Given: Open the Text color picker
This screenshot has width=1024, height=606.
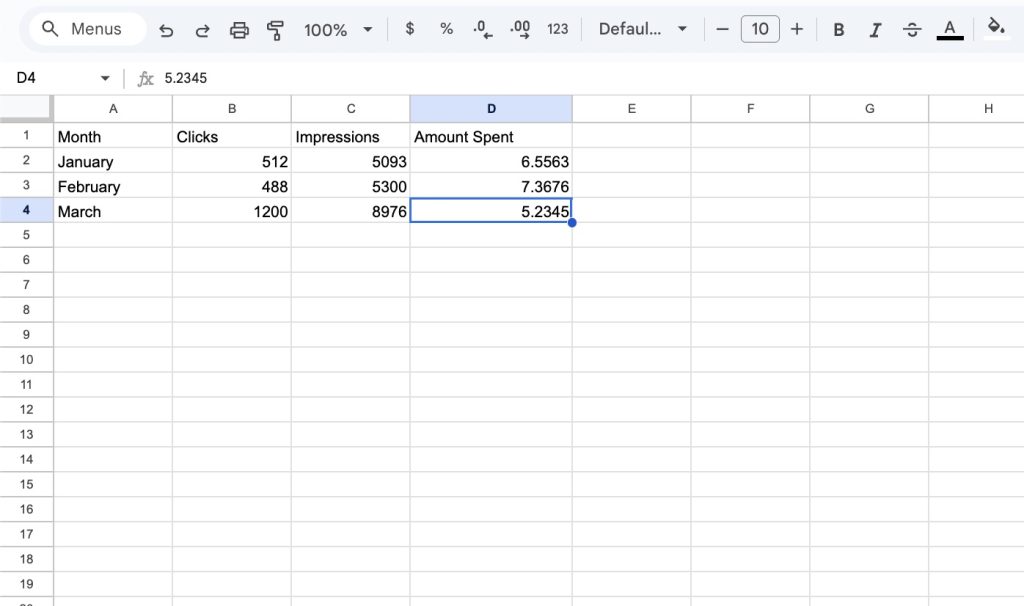Looking at the screenshot, I should (950, 29).
